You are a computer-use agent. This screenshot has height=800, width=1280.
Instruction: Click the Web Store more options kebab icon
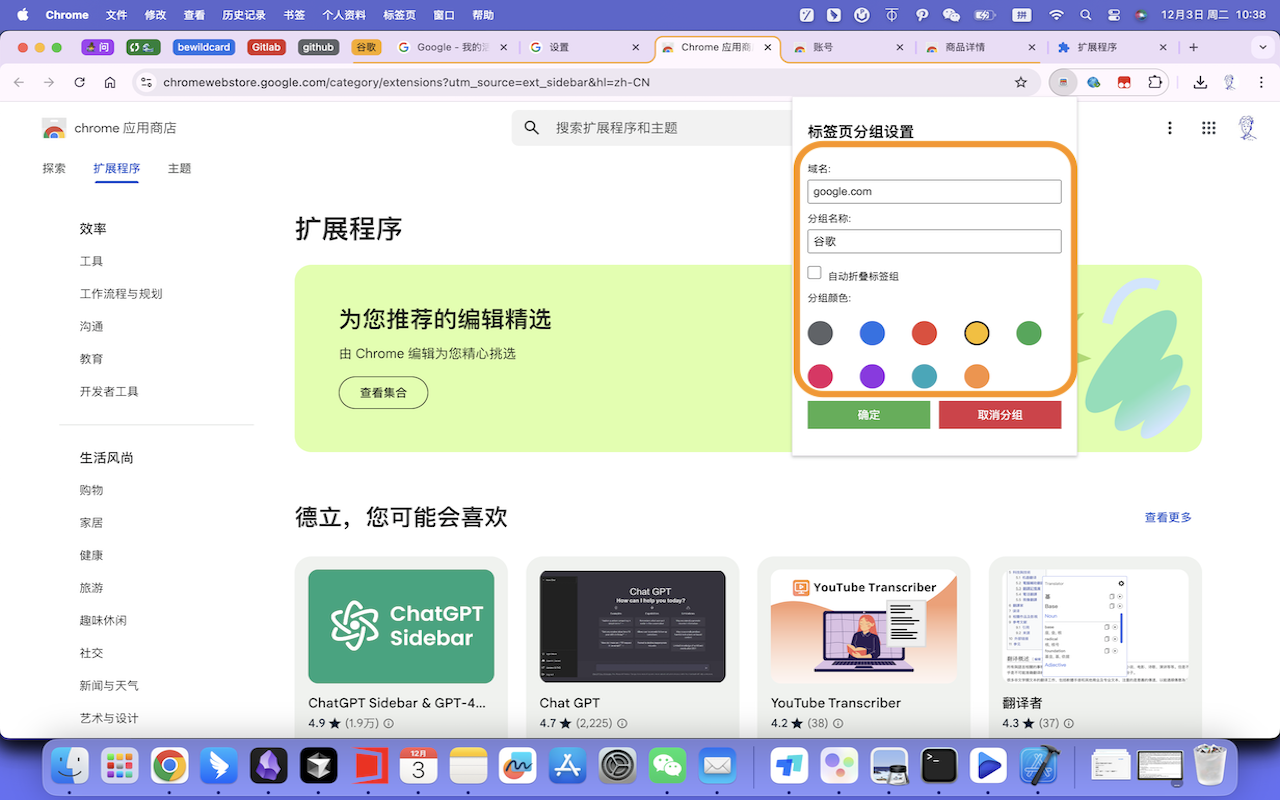click(1169, 128)
